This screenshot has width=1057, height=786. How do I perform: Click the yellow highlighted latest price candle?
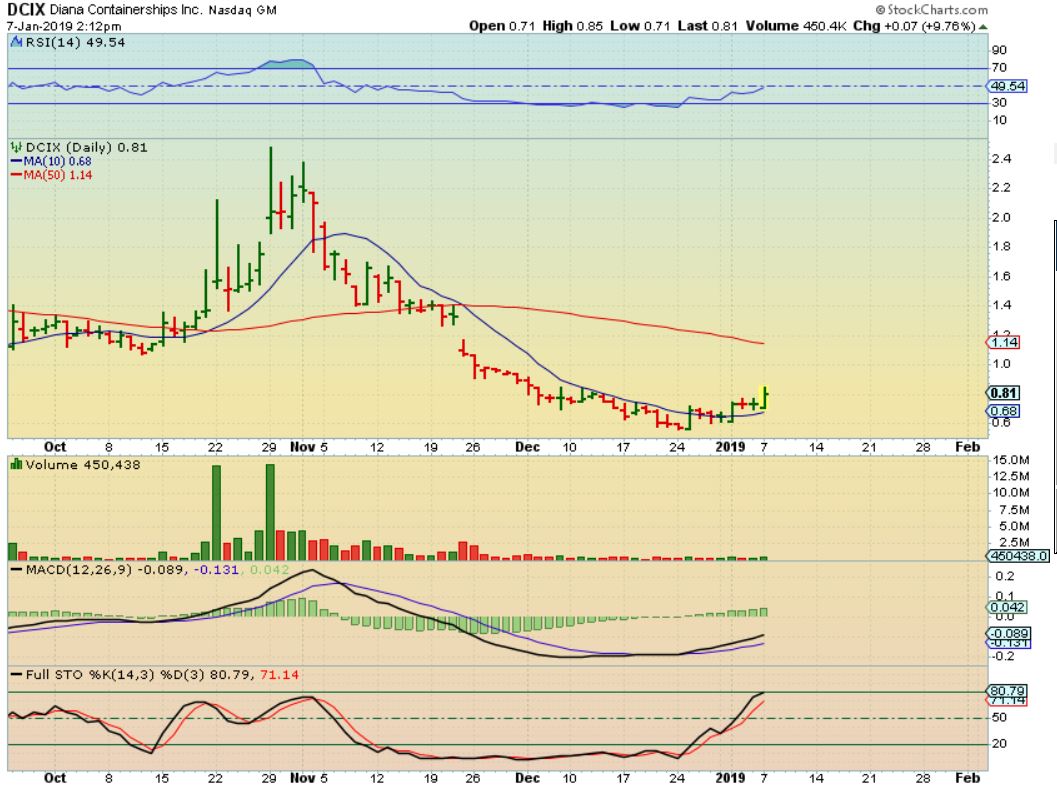(x=764, y=397)
